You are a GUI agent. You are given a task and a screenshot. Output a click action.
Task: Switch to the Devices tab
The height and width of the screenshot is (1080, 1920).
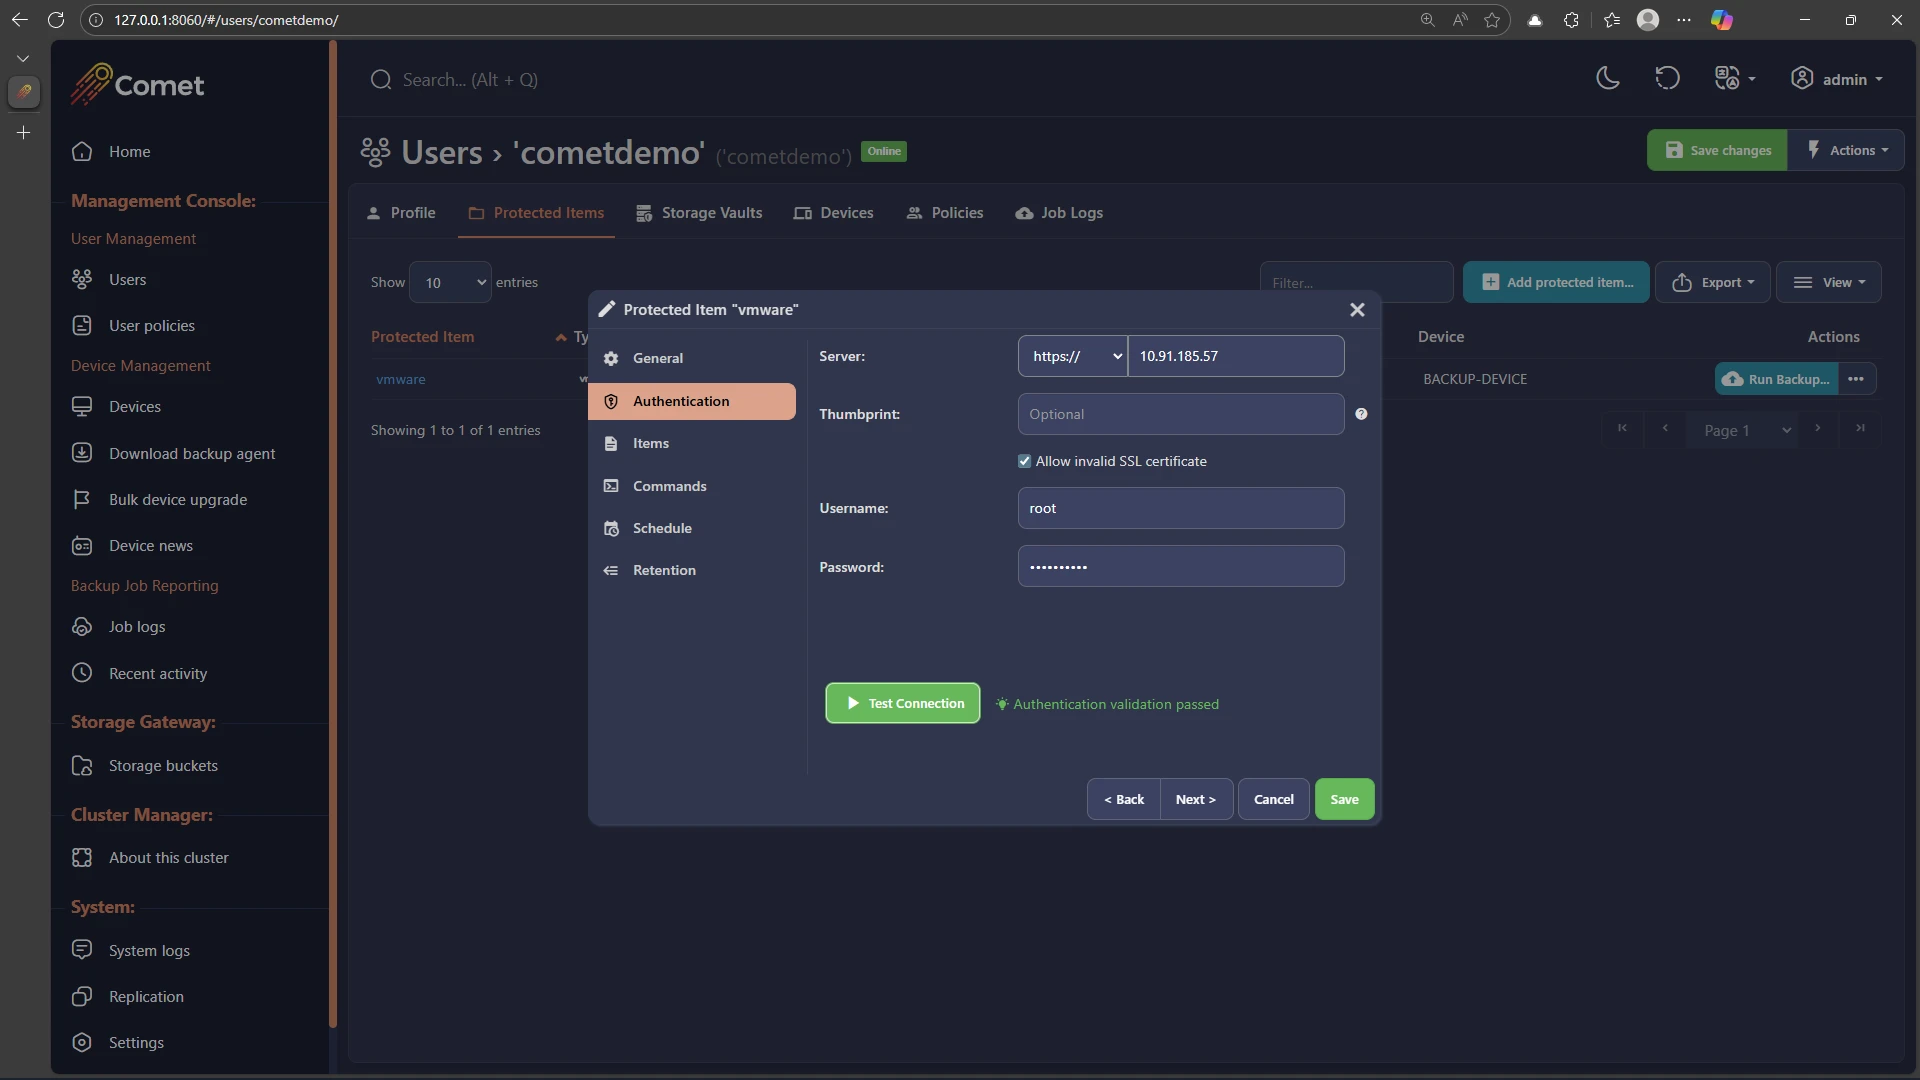tap(833, 213)
